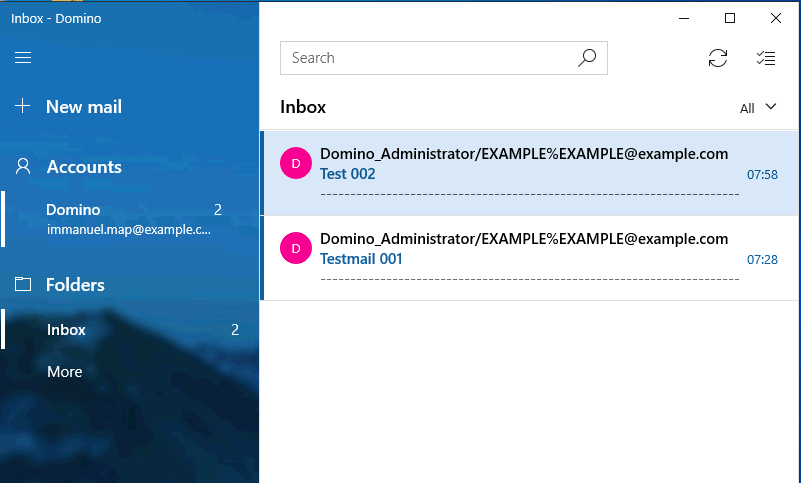Open the Folders section
Image resolution: width=801 pixels, height=483 pixels.
pos(75,285)
